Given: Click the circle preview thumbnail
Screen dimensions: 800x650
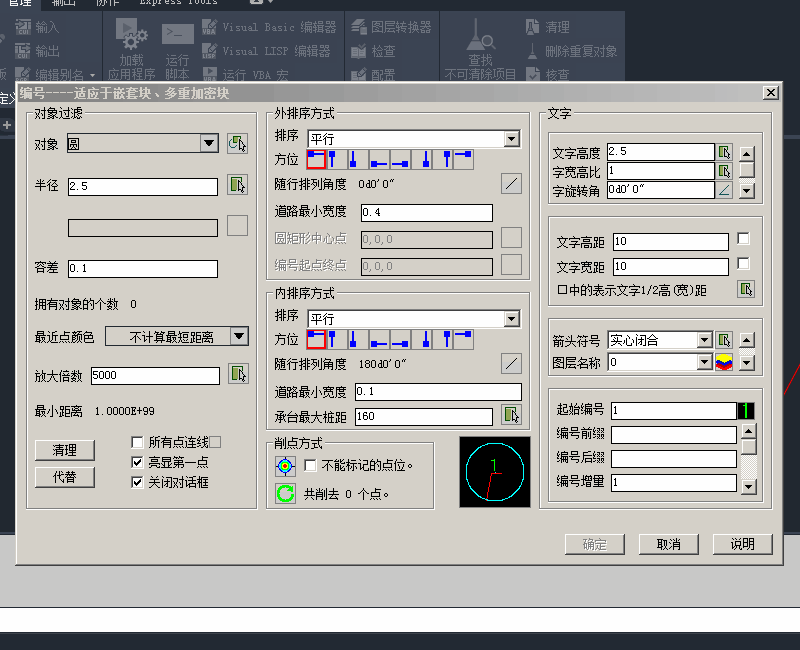Looking at the screenshot, I should (495, 472).
